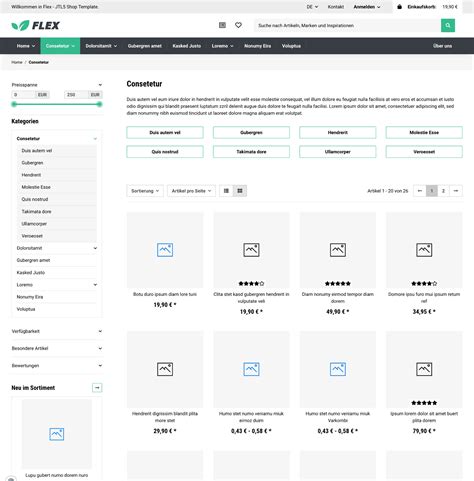Viewport: 474px width, 481px height.
Task: Open Dolorsitamit nav menu
Action: tap(101, 46)
